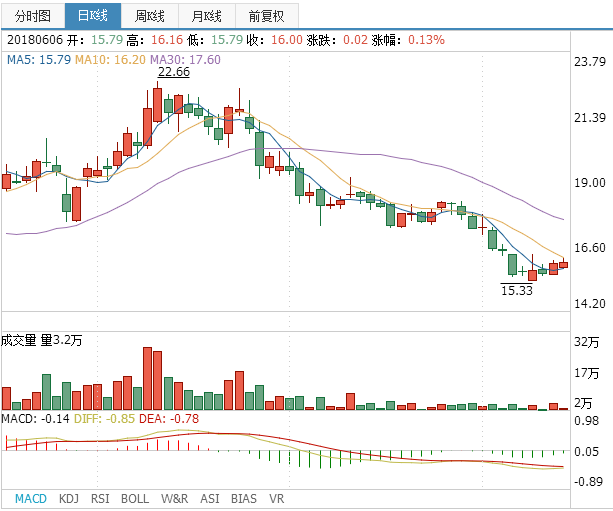Display the BIAS indicator
613x511 pixels.
pos(243,498)
